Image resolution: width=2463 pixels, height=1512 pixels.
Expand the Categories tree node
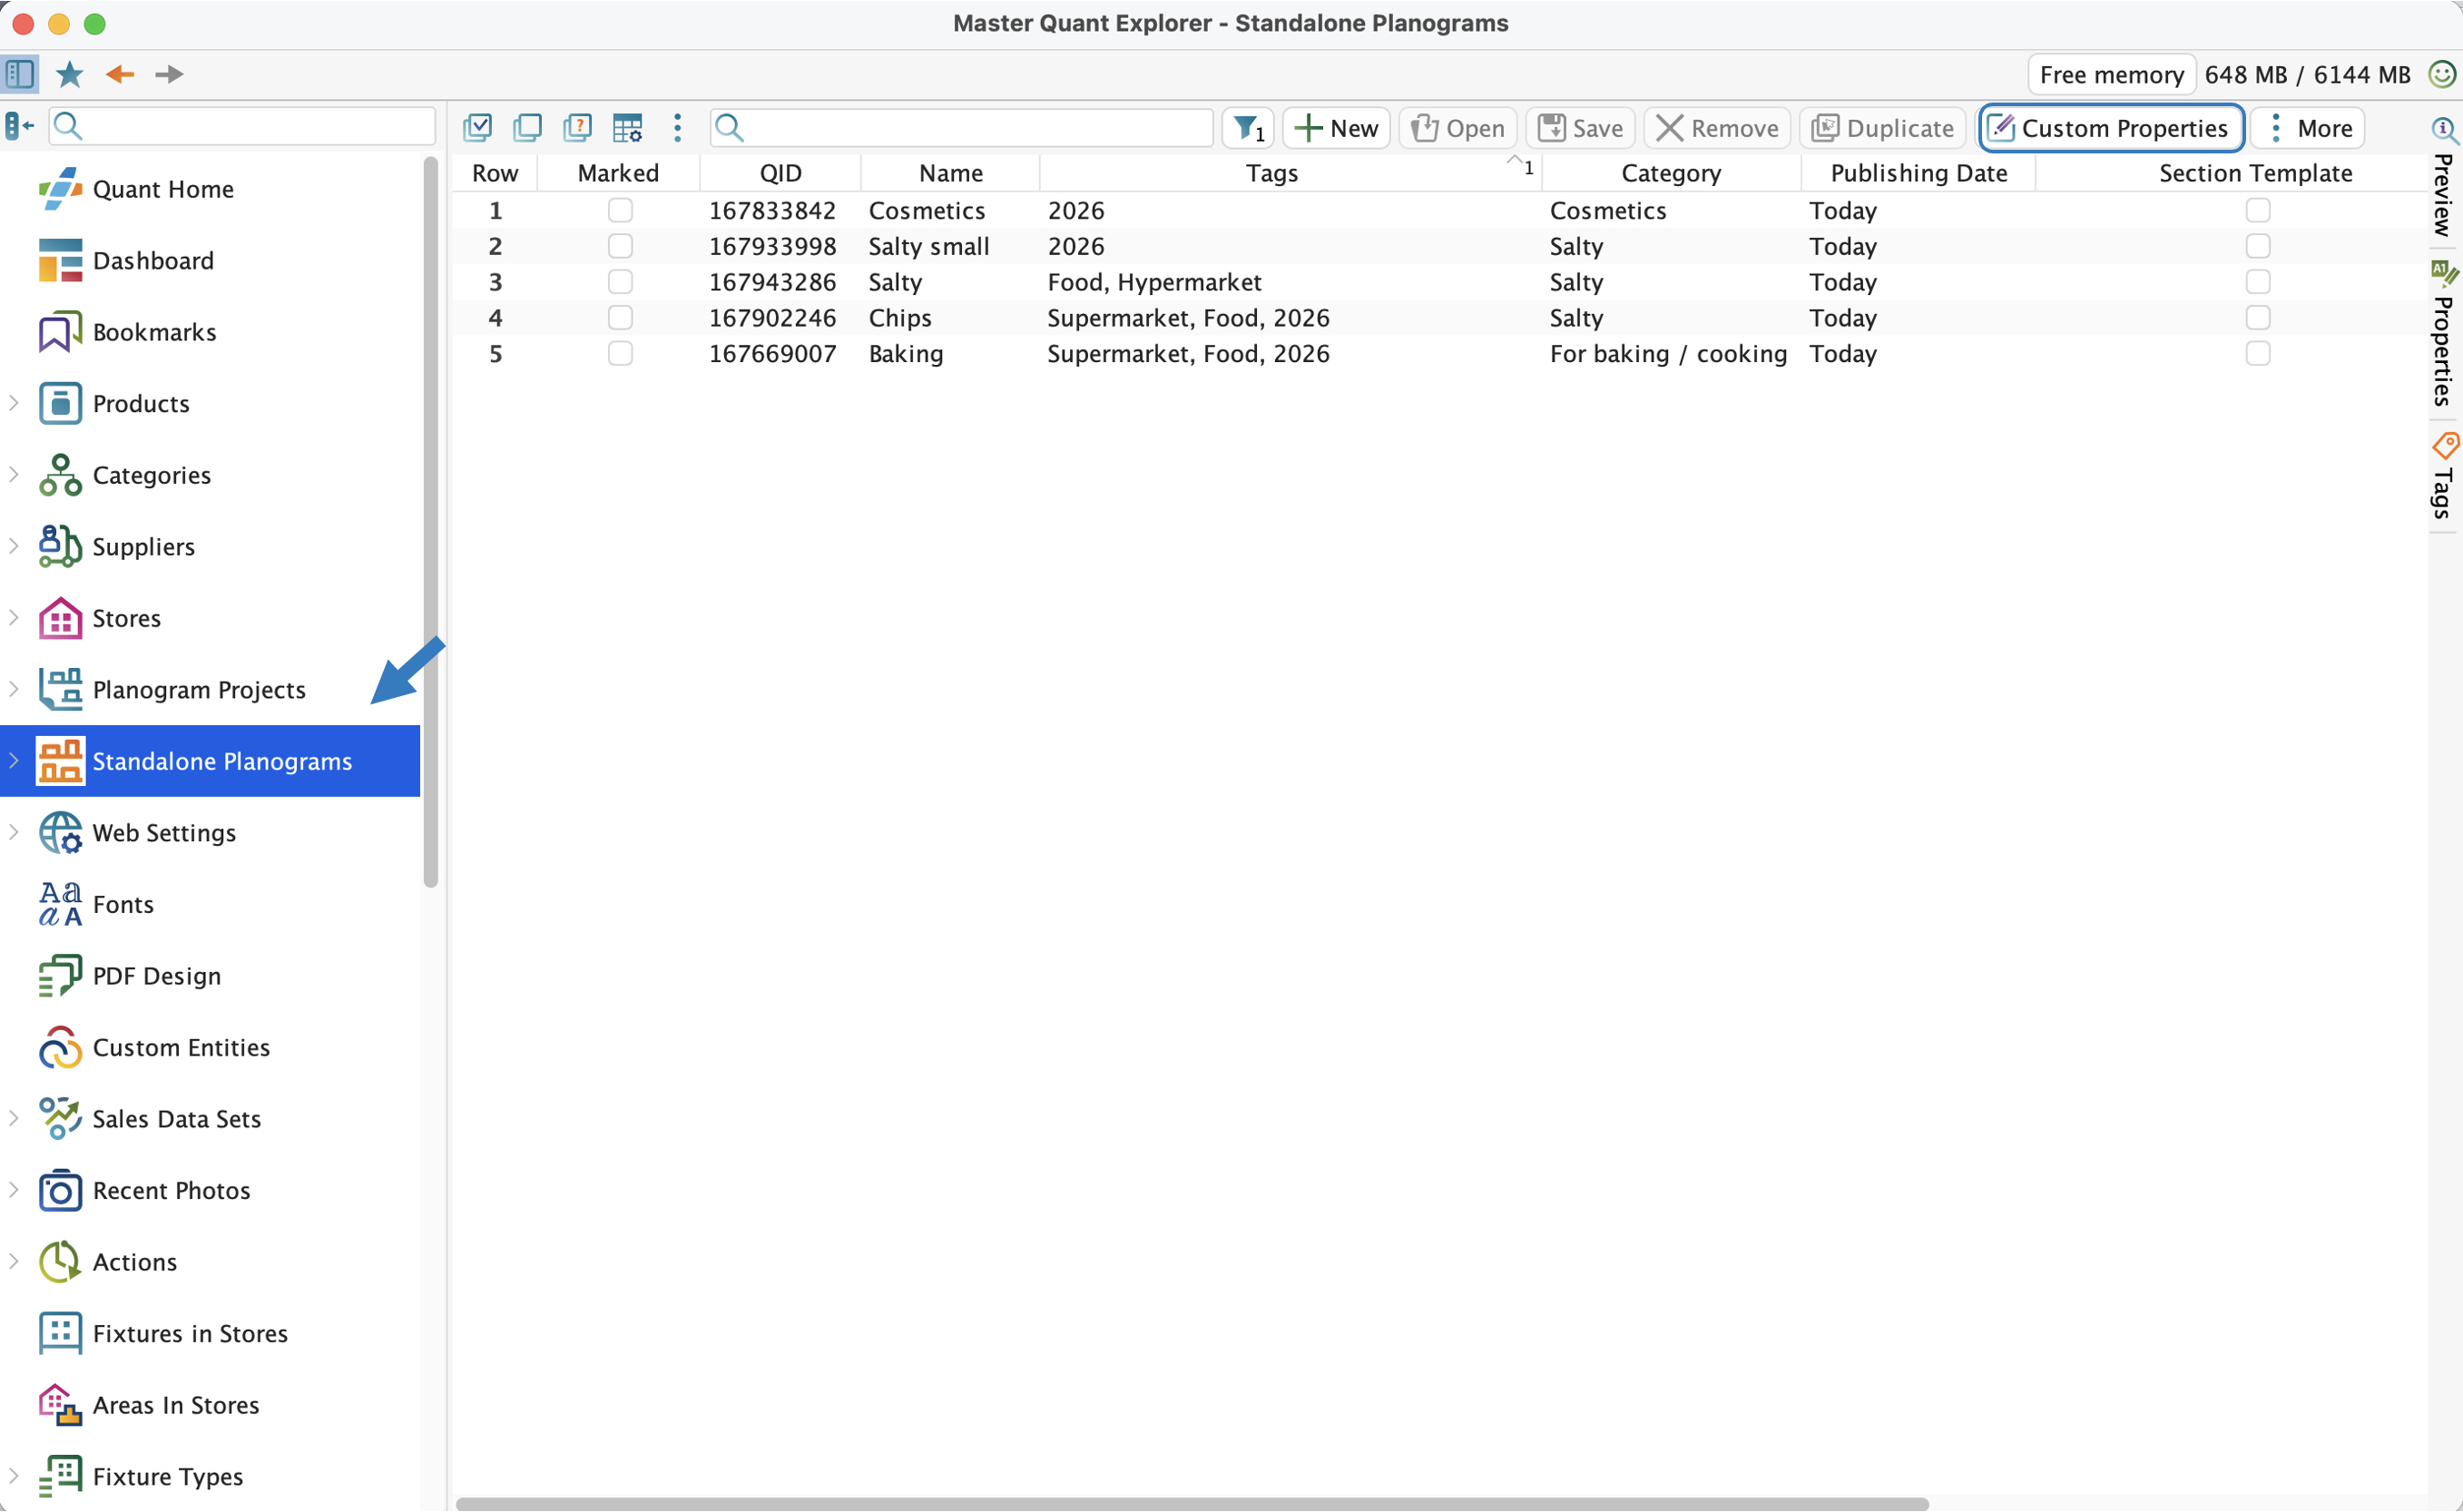click(x=14, y=475)
